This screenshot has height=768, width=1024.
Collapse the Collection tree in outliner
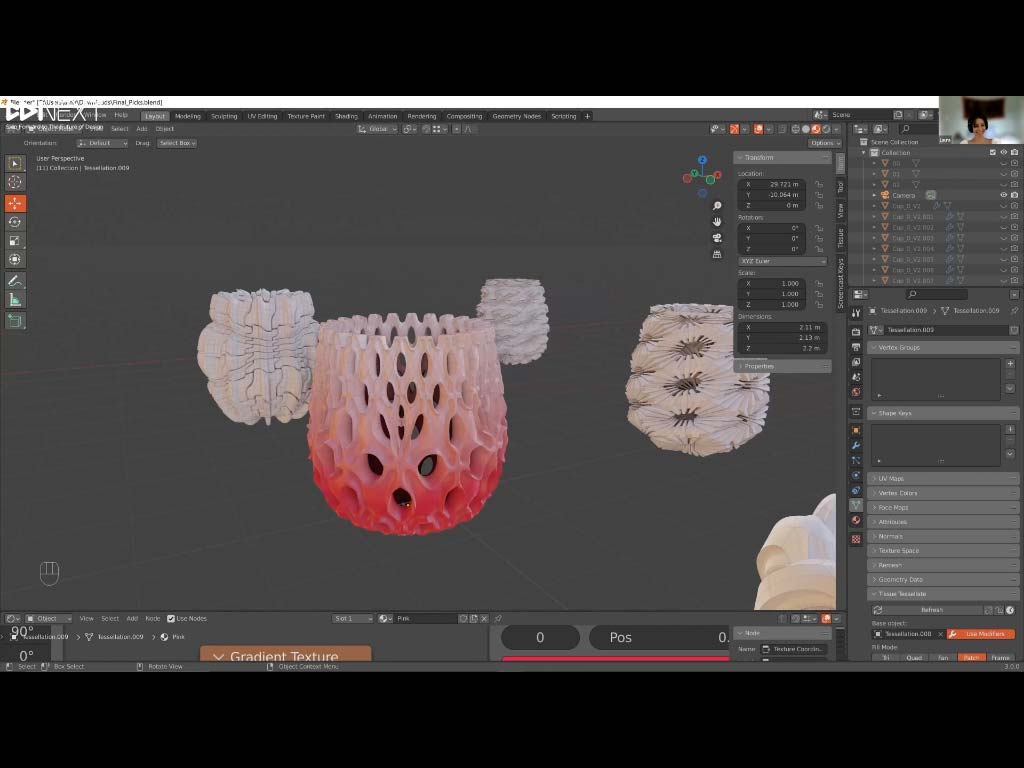[864, 153]
